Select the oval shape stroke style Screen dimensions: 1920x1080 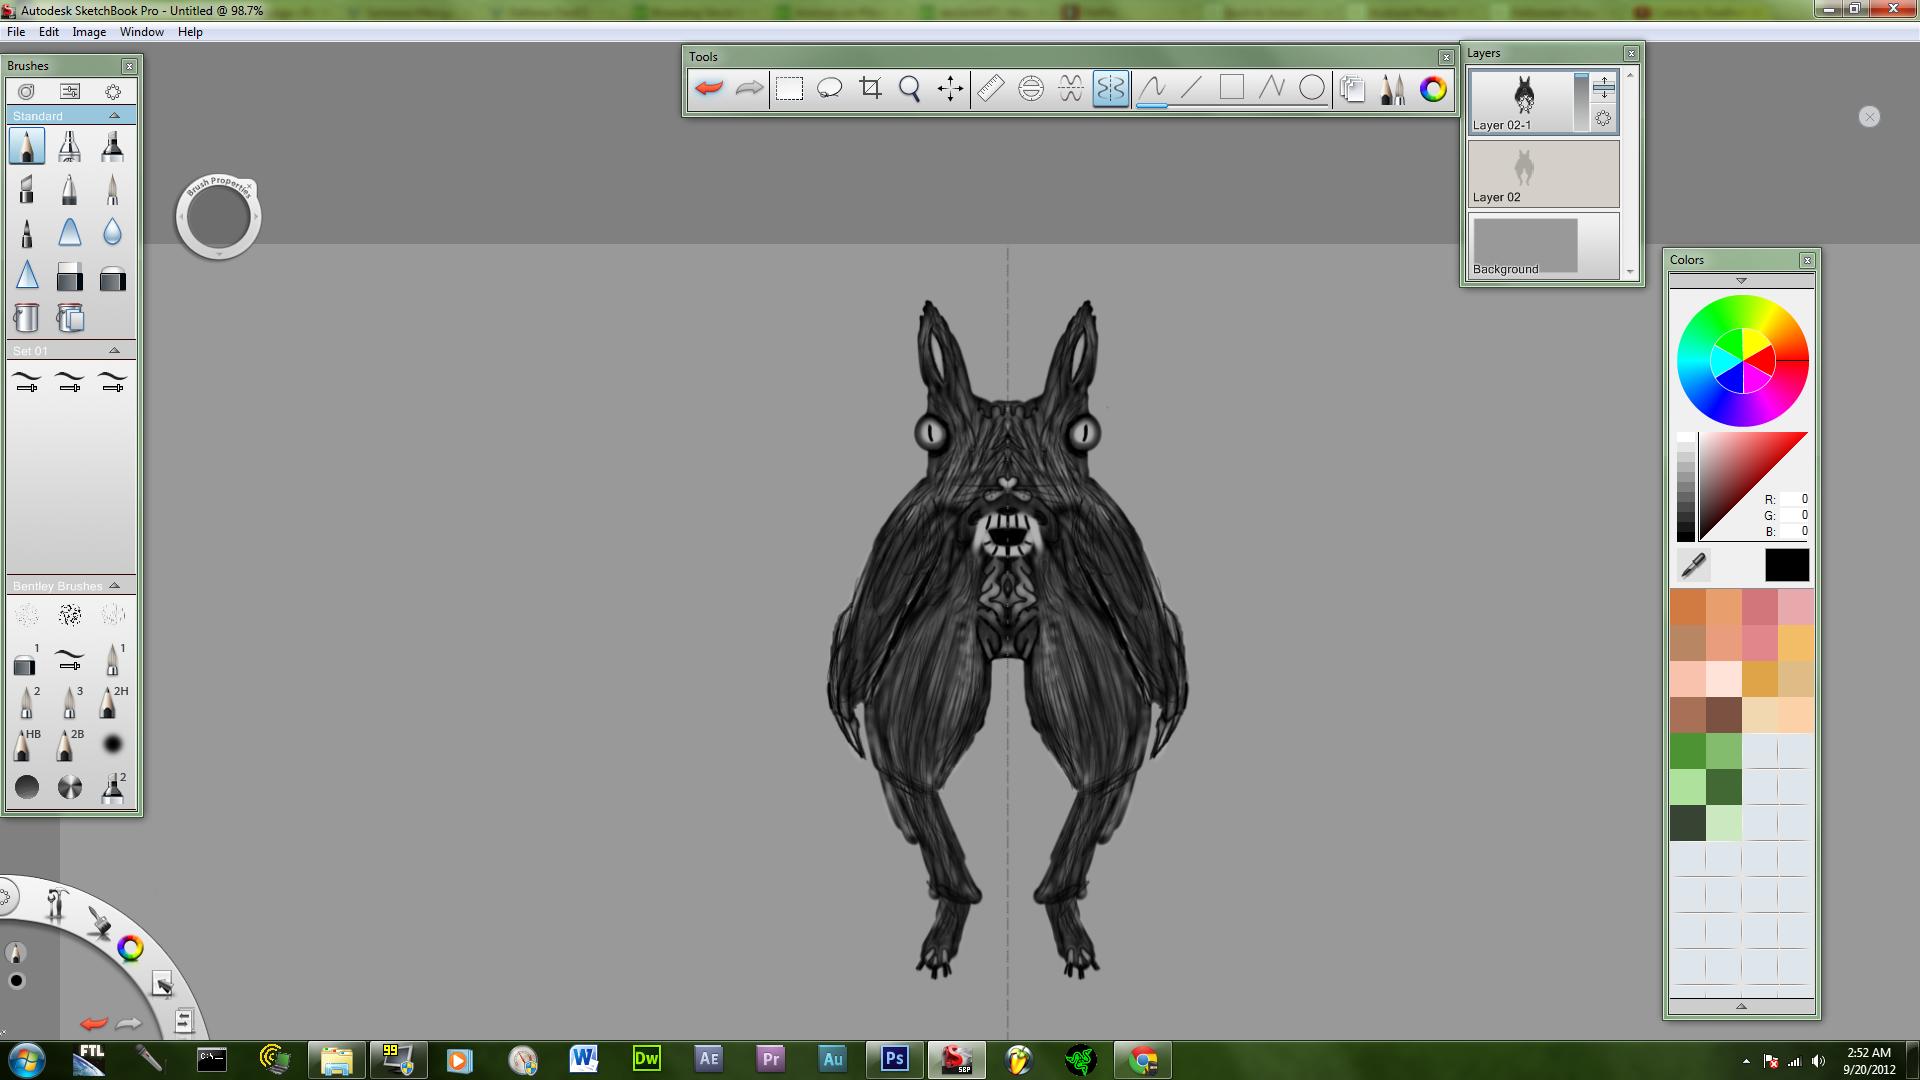1311,88
